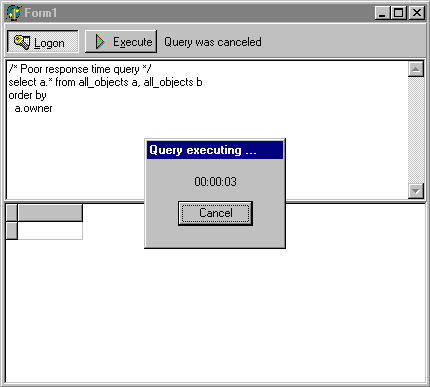The height and width of the screenshot is (387, 430).
Task: Click the scroll up arrow in SQL editor
Action: coord(416,69)
